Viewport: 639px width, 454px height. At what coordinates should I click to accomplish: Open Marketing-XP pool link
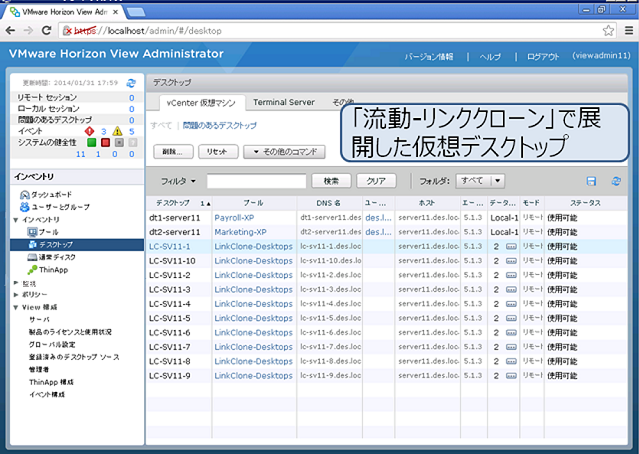(x=240, y=232)
